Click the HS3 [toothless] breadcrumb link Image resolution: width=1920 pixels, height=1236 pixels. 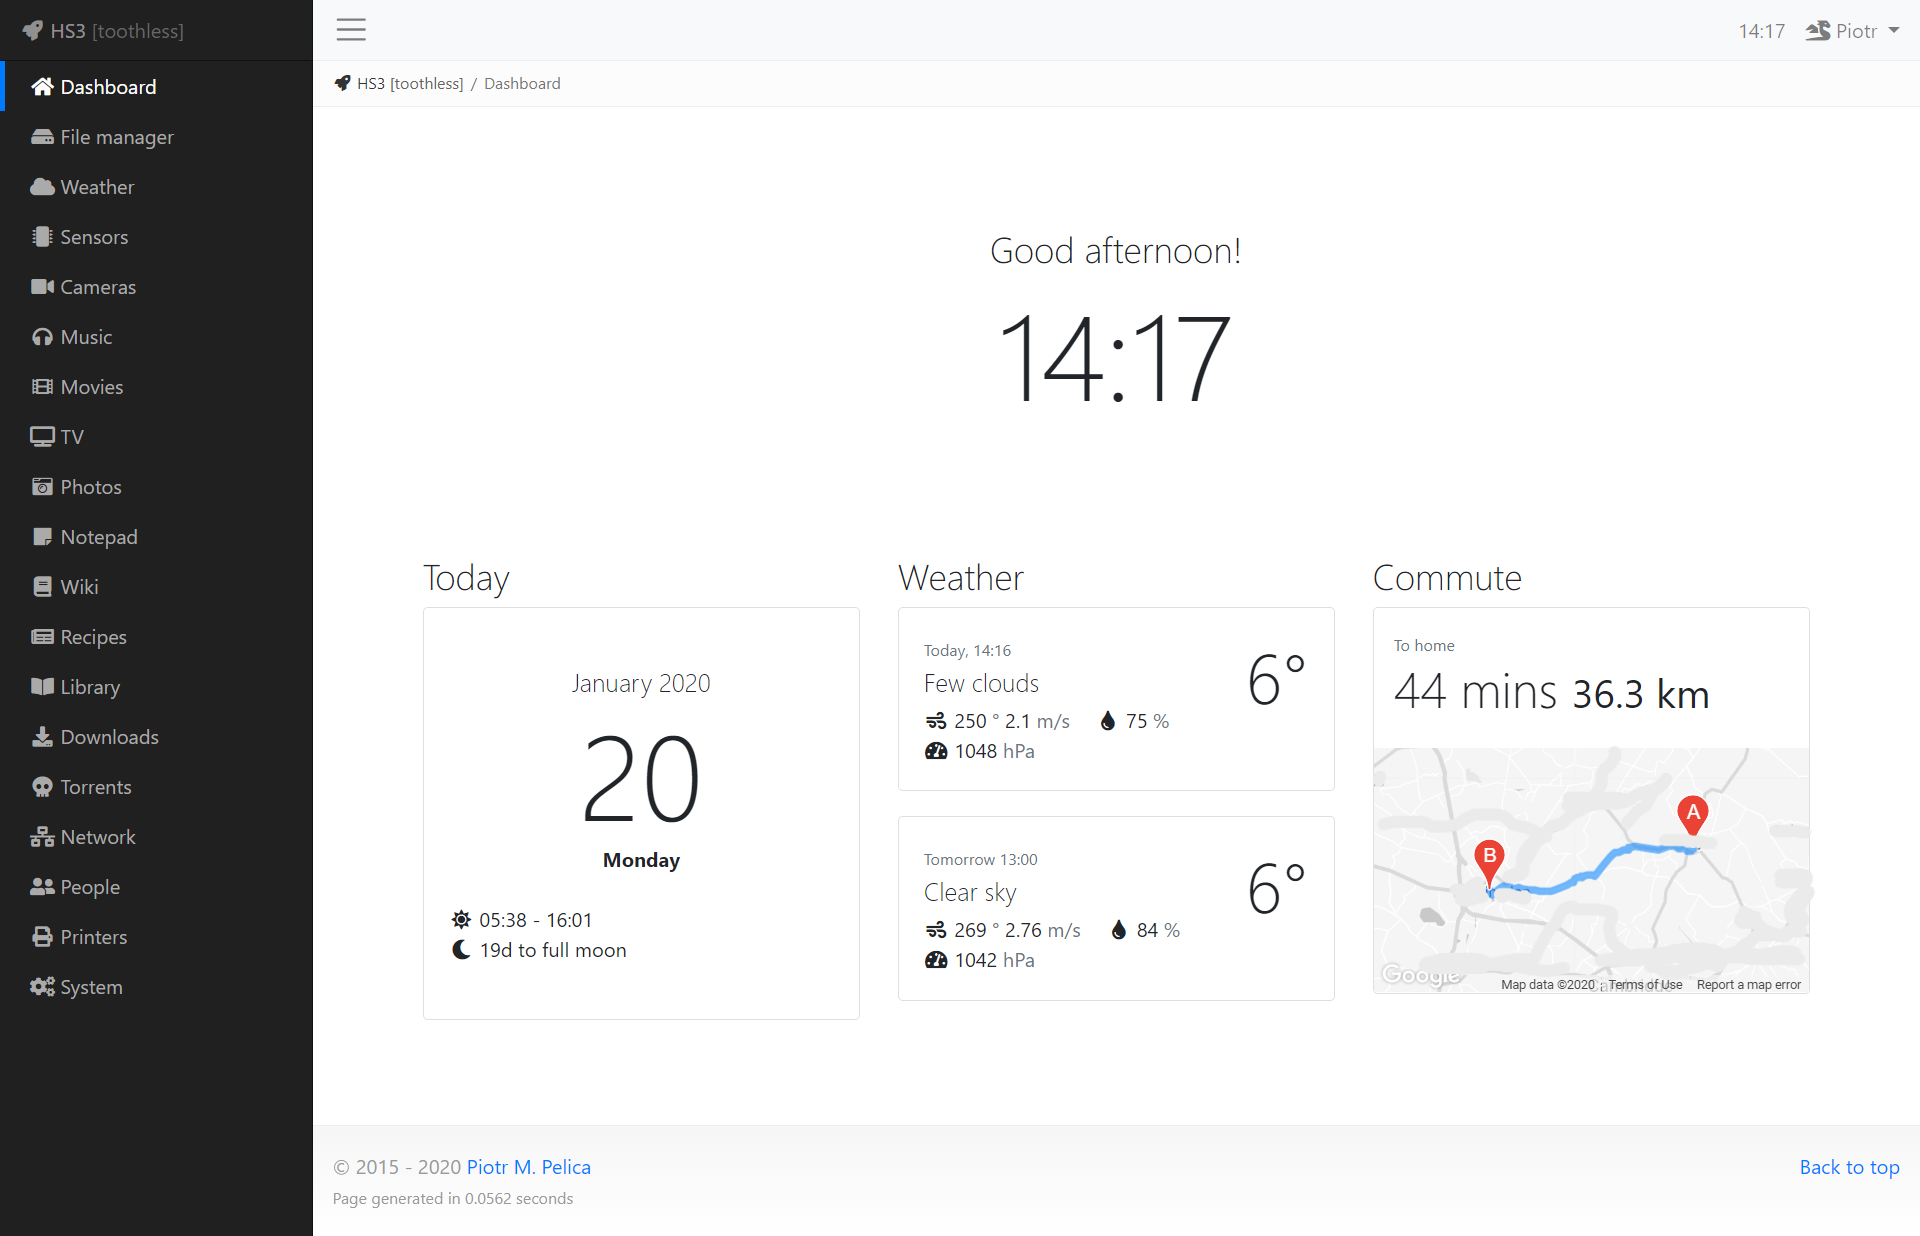(409, 84)
